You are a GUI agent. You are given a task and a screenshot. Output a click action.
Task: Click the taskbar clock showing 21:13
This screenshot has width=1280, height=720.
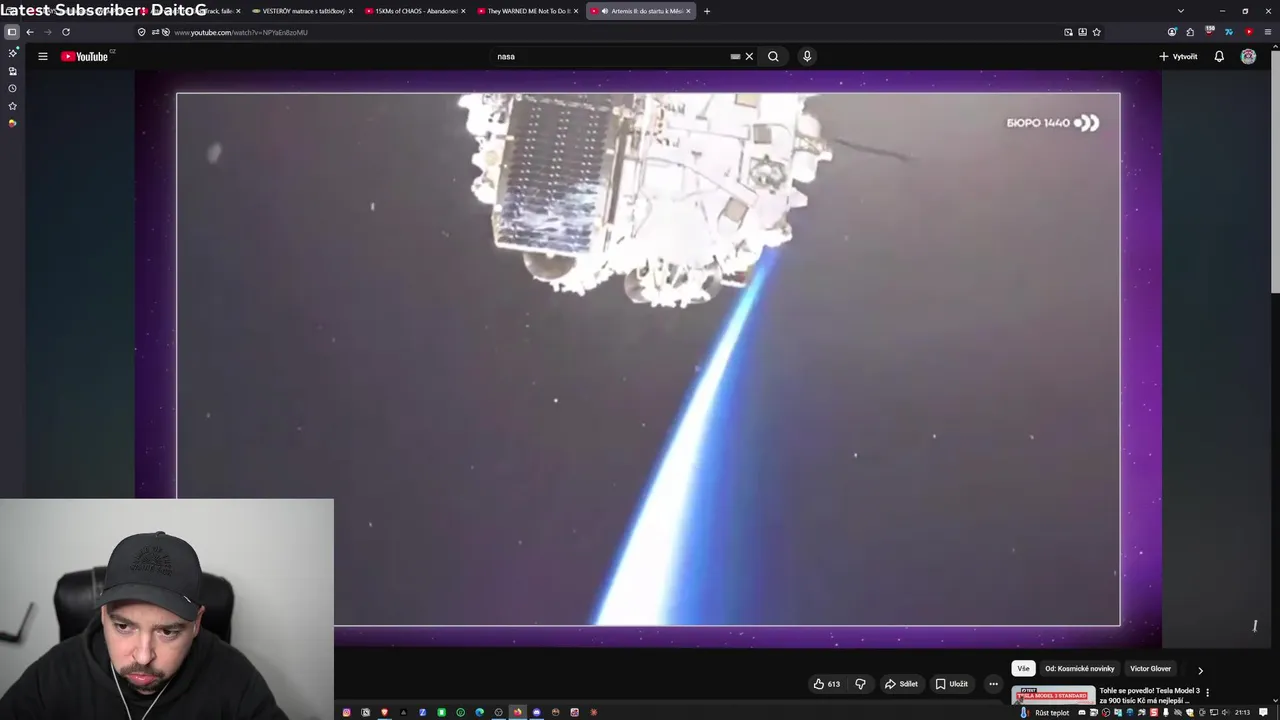click(x=1242, y=712)
